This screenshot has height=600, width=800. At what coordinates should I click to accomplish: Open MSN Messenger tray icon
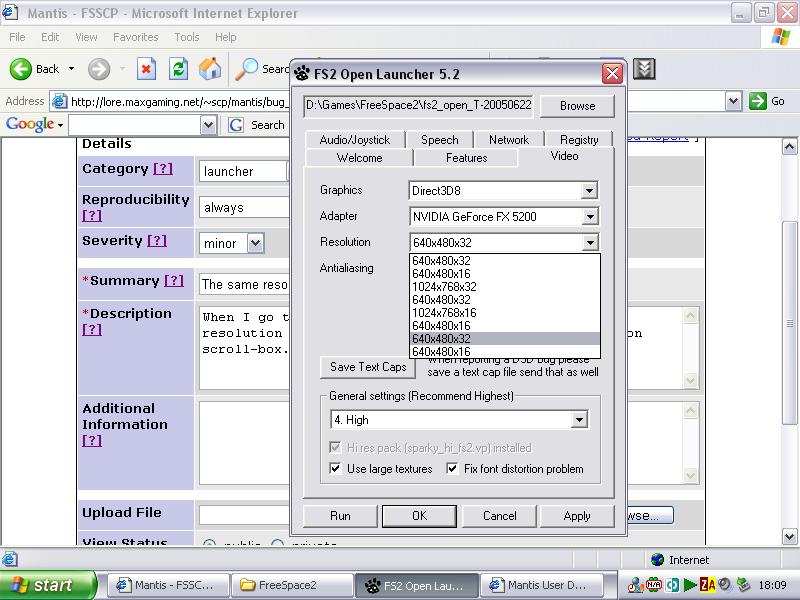[x=635, y=585]
